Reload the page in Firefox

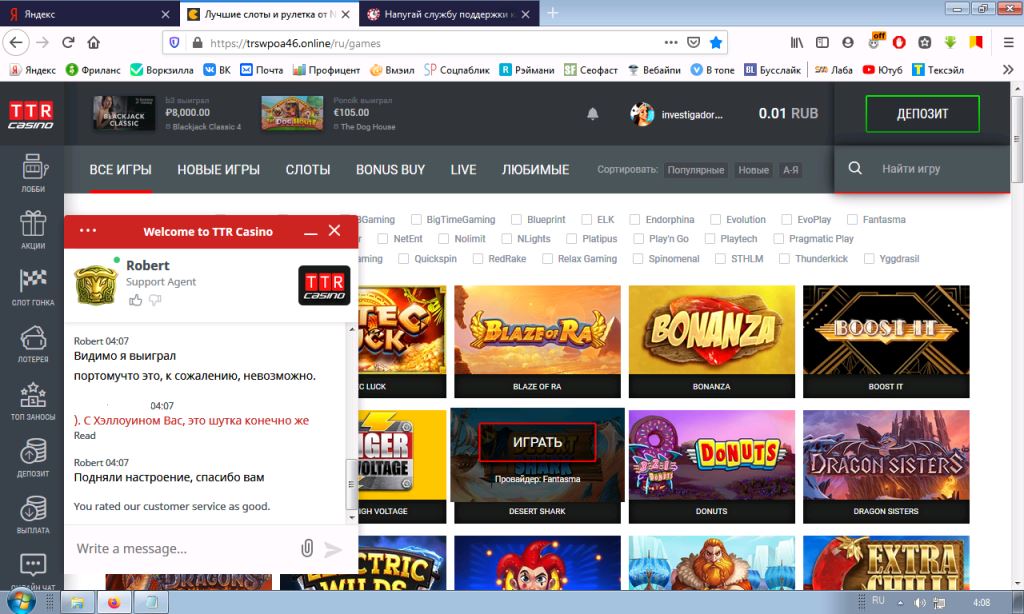(68, 42)
